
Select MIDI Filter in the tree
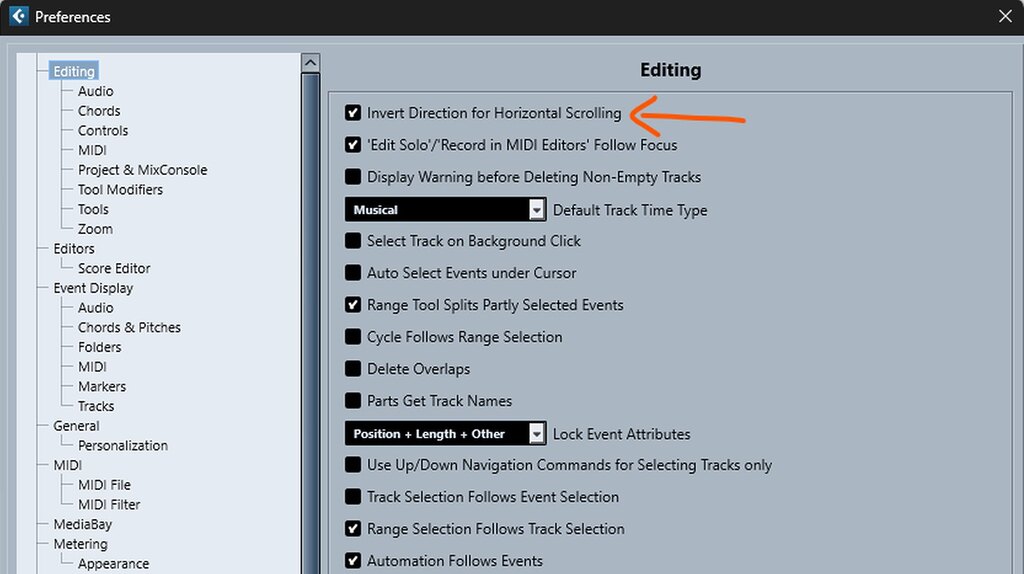click(109, 504)
